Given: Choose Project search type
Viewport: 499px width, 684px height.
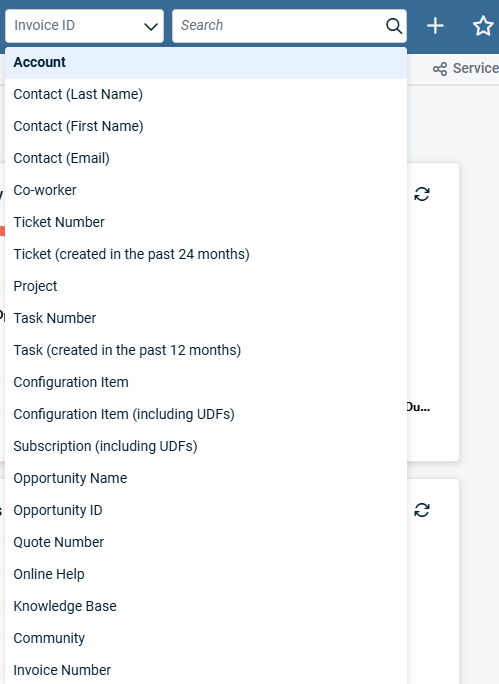Looking at the screenshot, I should pyautogui.click(x=206, y=286).
